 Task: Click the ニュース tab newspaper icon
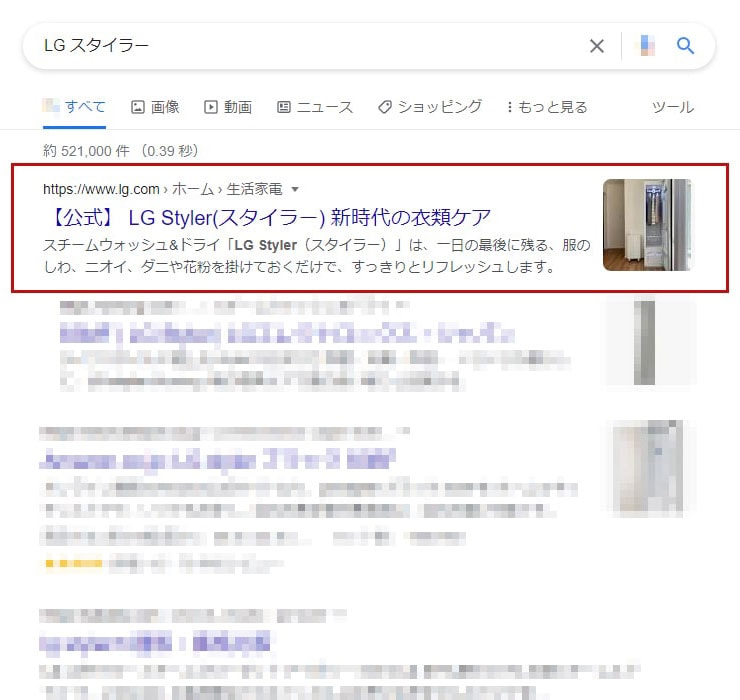pyautogui.click(x=284, y=107)
